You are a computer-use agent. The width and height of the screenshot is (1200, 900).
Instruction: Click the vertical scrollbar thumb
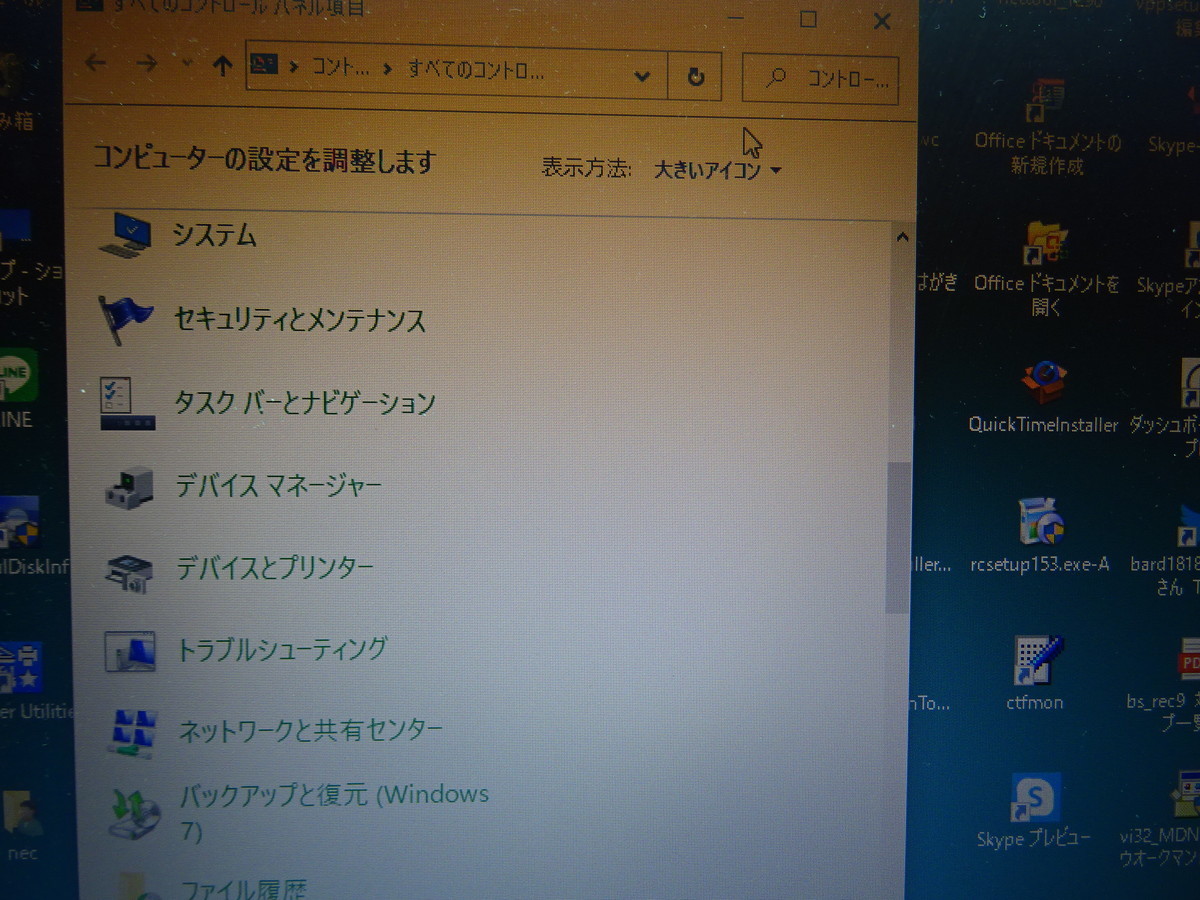(x=899, y=537)
